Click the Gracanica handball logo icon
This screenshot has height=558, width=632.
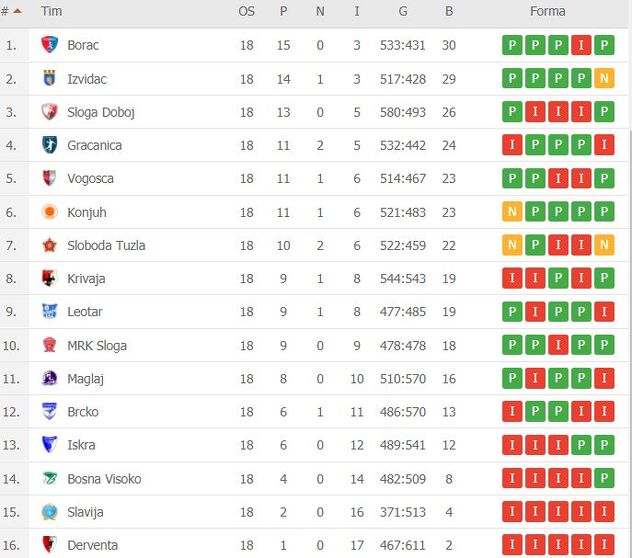pyautogui.click(x=49, y=145)
